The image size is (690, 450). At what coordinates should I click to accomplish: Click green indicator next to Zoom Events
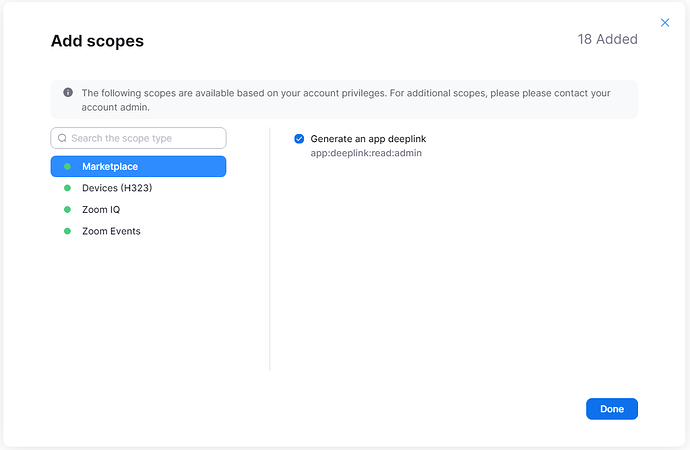click(x=67, y=231)
